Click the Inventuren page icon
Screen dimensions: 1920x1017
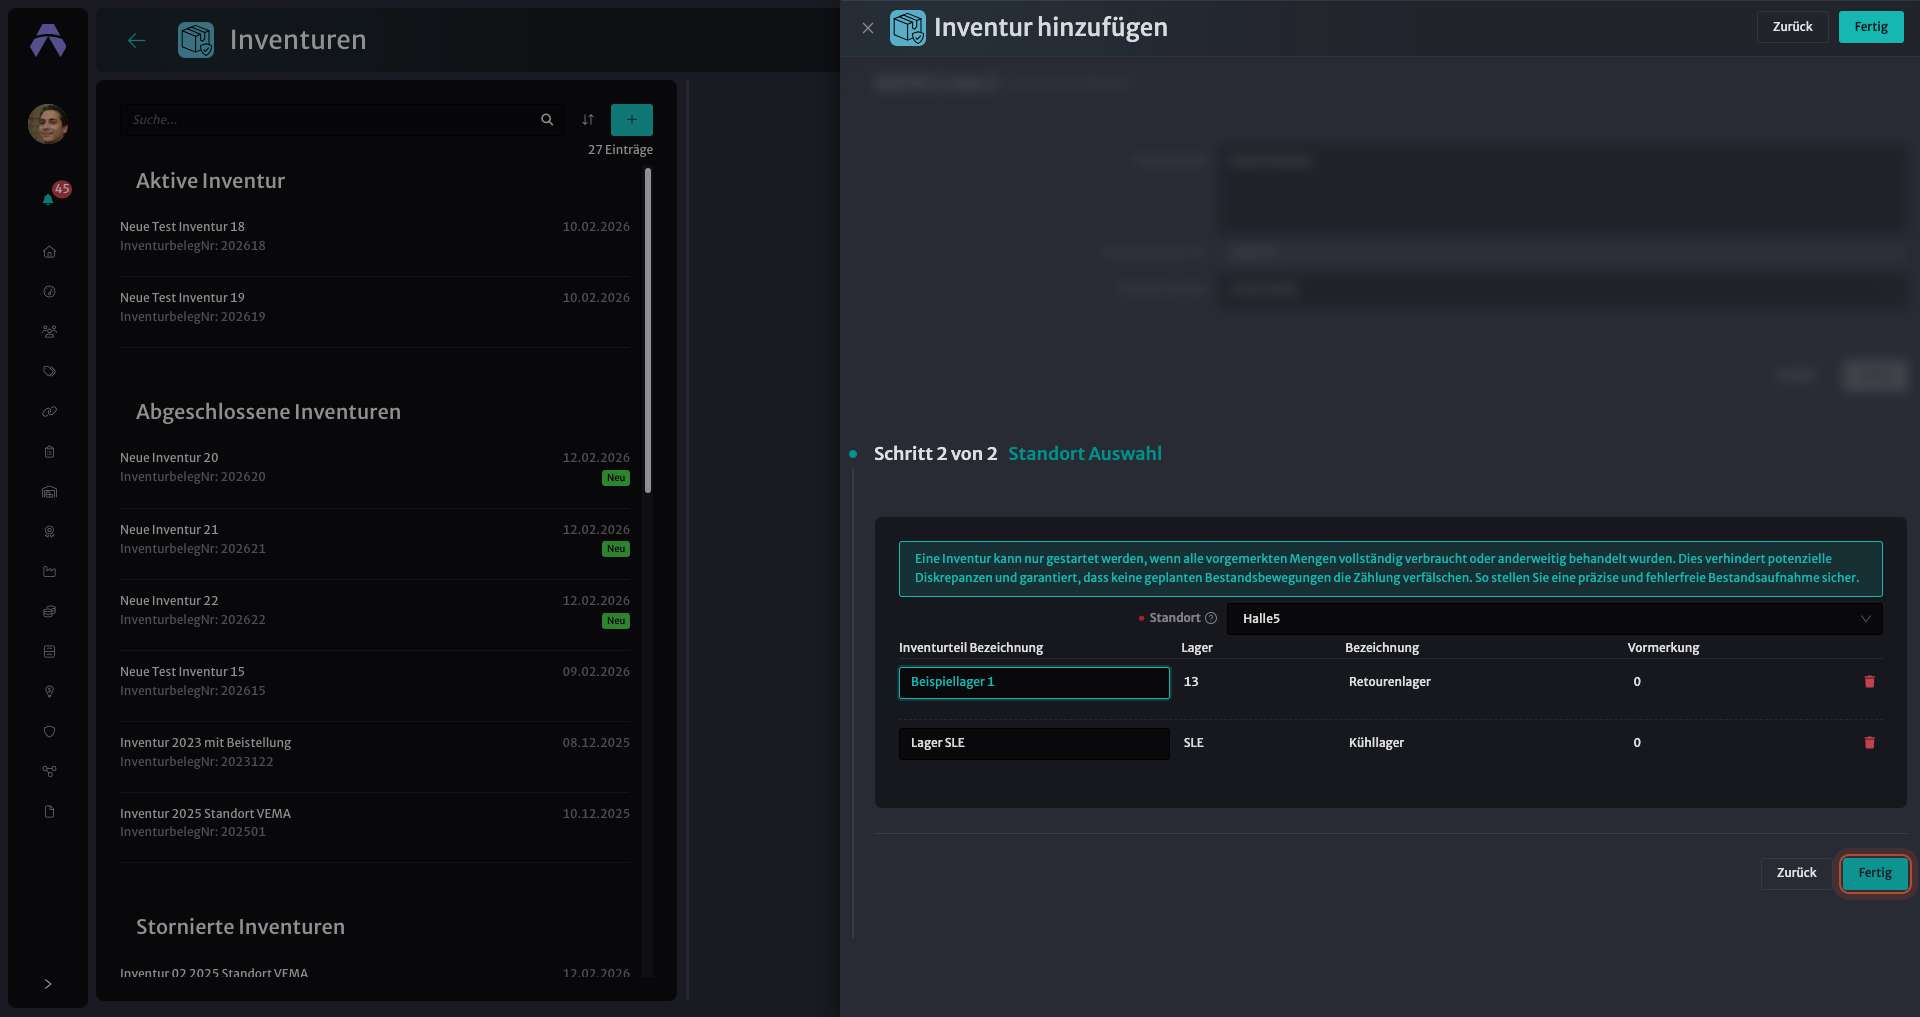tap(196, 40)
